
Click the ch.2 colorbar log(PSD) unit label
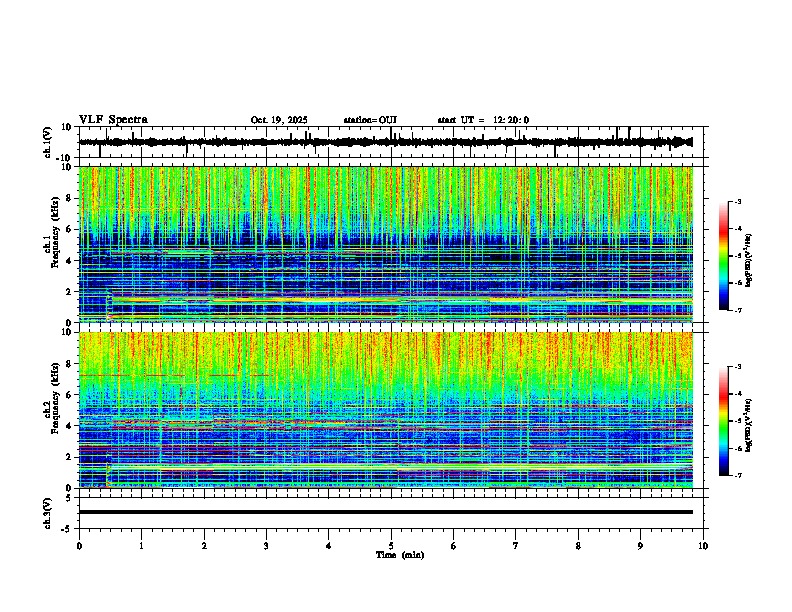click(749, 425)
